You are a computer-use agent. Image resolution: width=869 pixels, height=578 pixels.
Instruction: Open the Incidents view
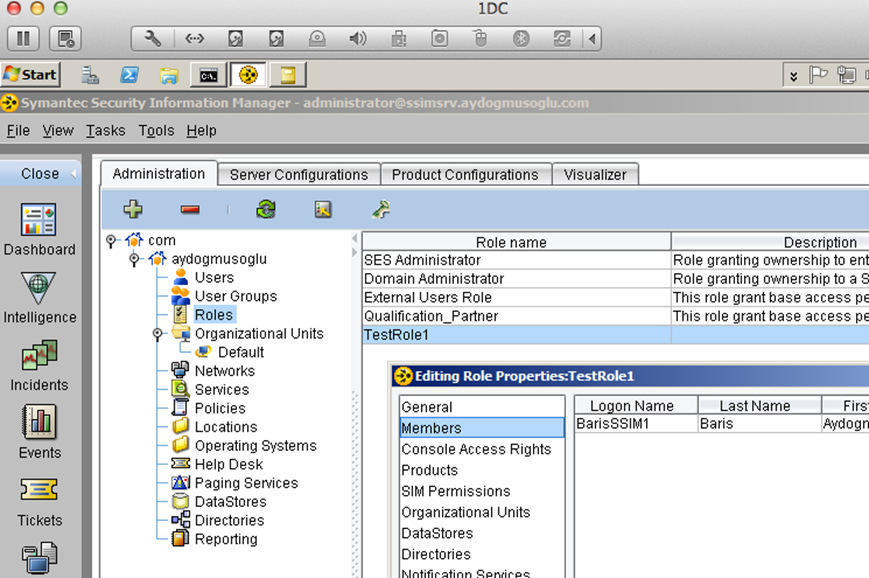click(x=39, y=366)
